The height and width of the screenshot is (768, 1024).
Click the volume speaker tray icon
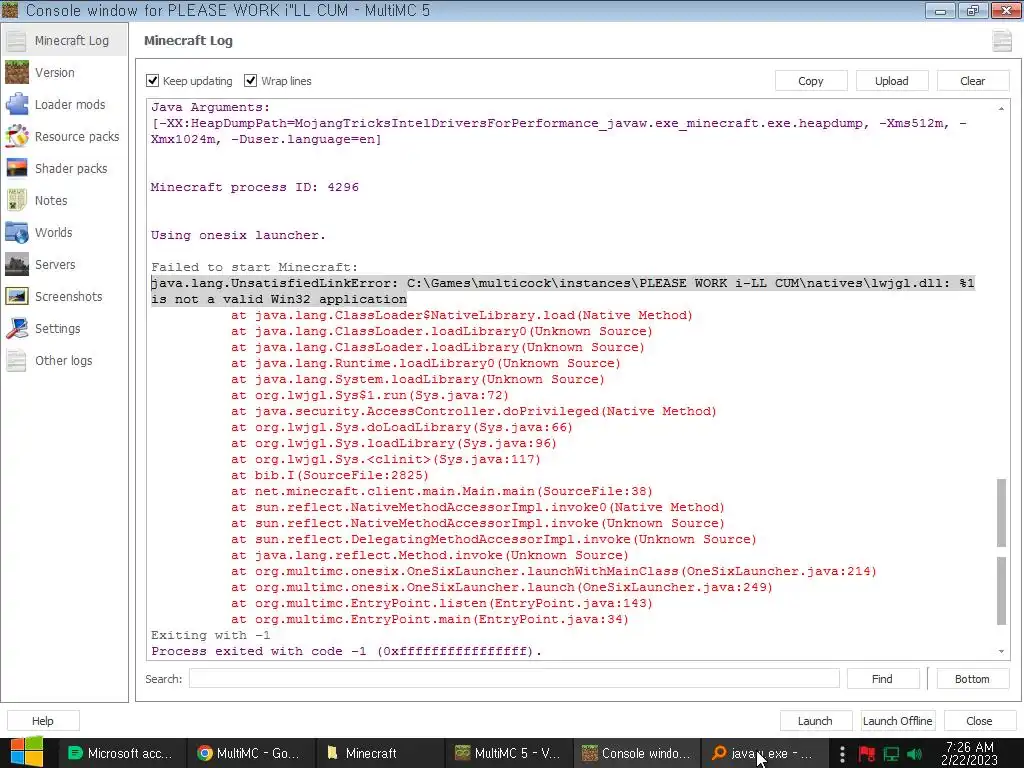click(x=915, y=754)
